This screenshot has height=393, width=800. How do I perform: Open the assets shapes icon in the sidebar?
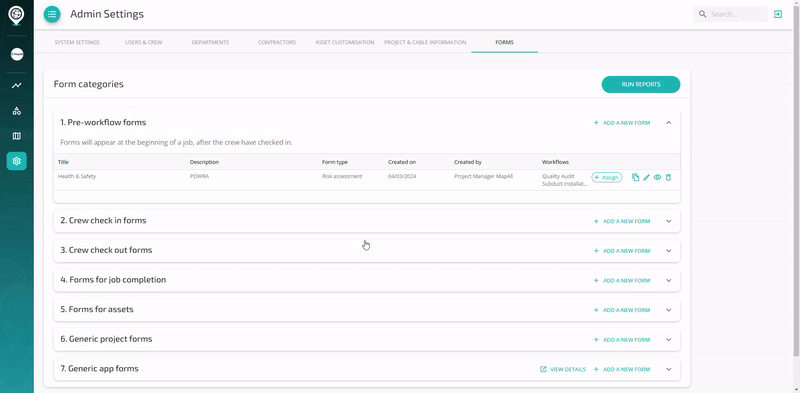(x=17, y=111)
